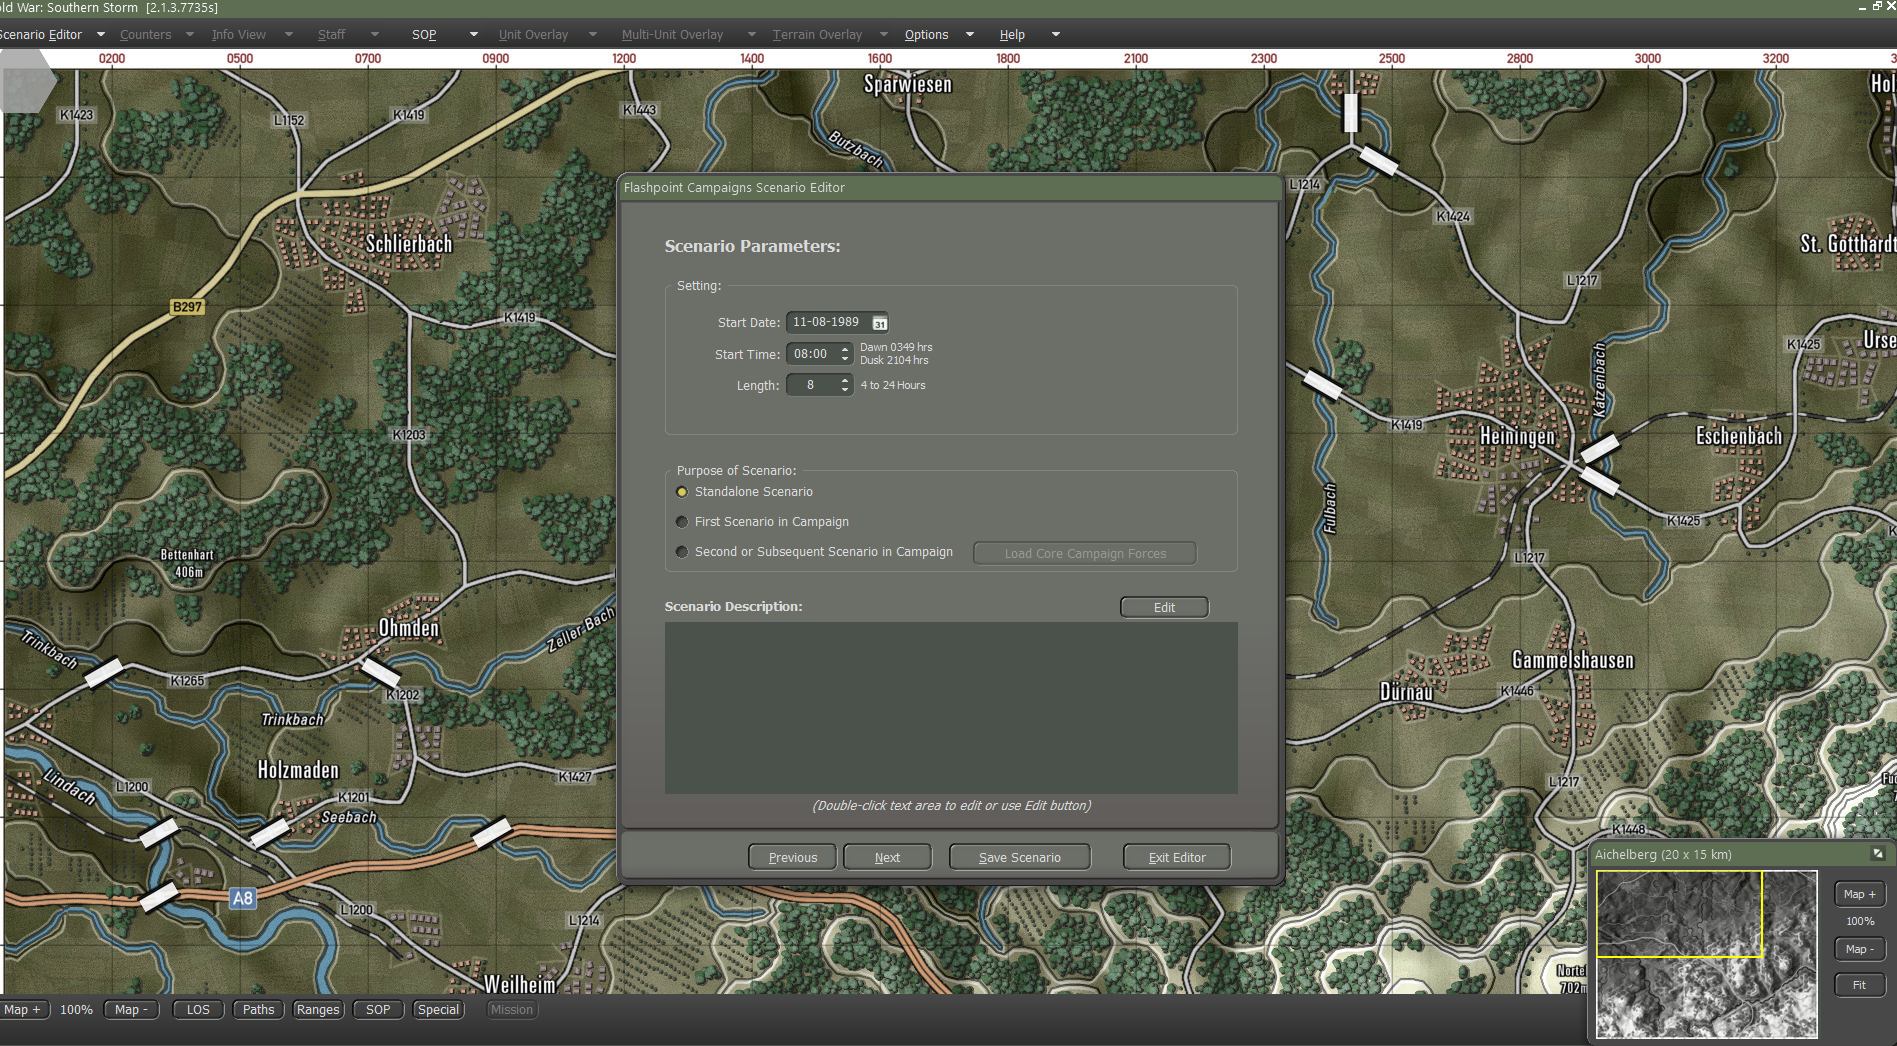Click the minimap panel collapse icon

1878,853
